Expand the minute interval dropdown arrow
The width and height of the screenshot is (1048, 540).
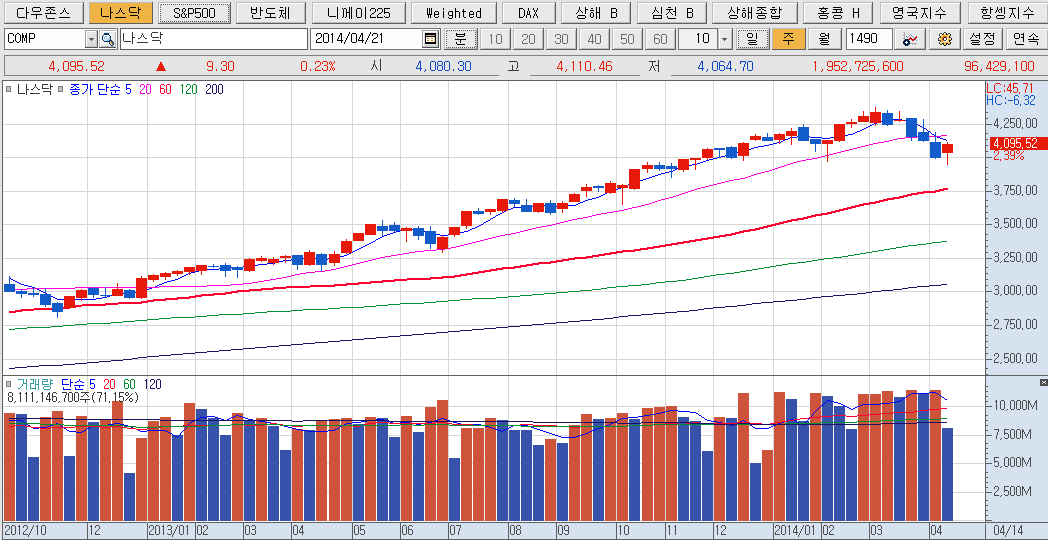pyautogui.click(x=725, y=39)
